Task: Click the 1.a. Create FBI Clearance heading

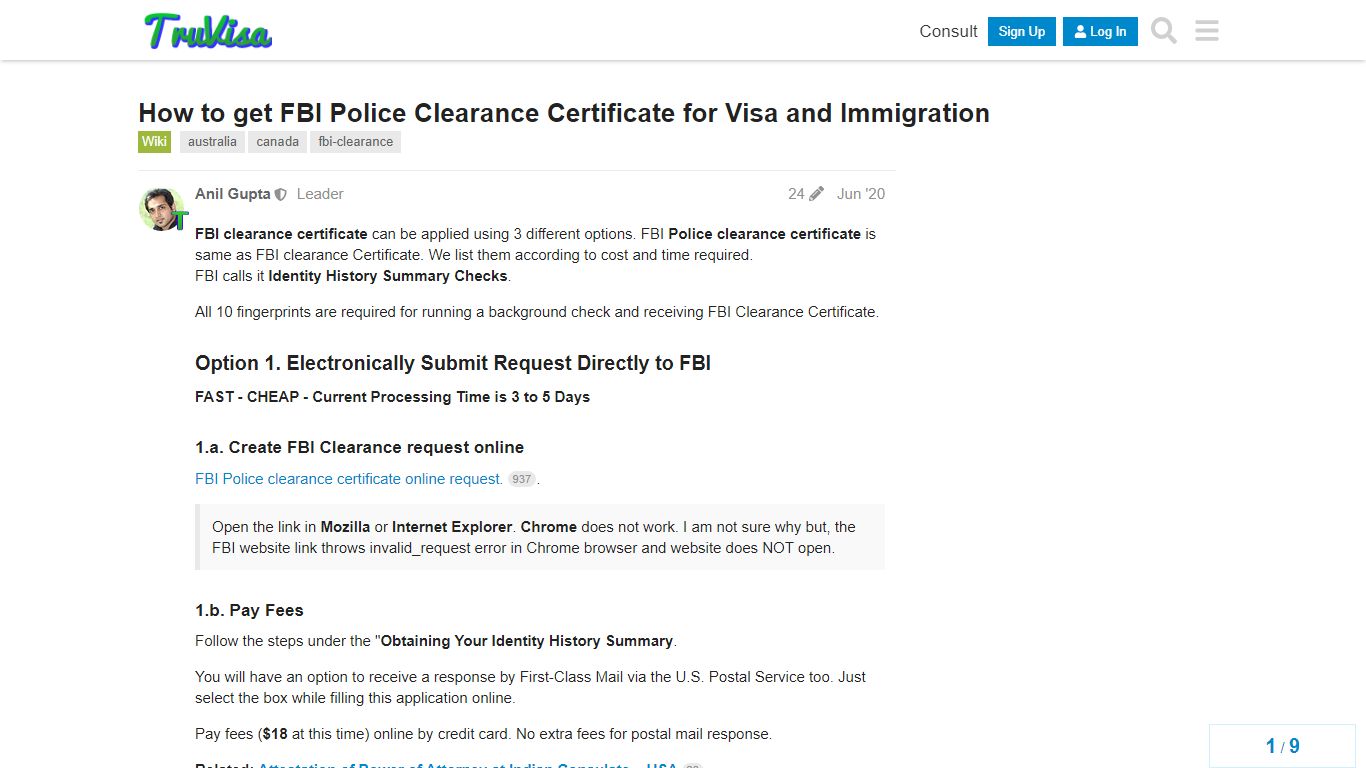Action: click(x=360, y=447)
